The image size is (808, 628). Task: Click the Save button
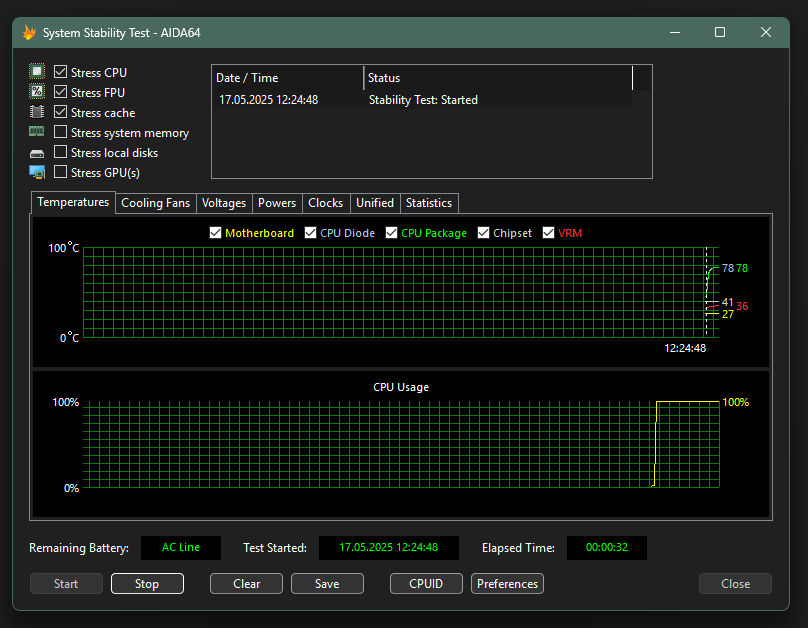327,584
